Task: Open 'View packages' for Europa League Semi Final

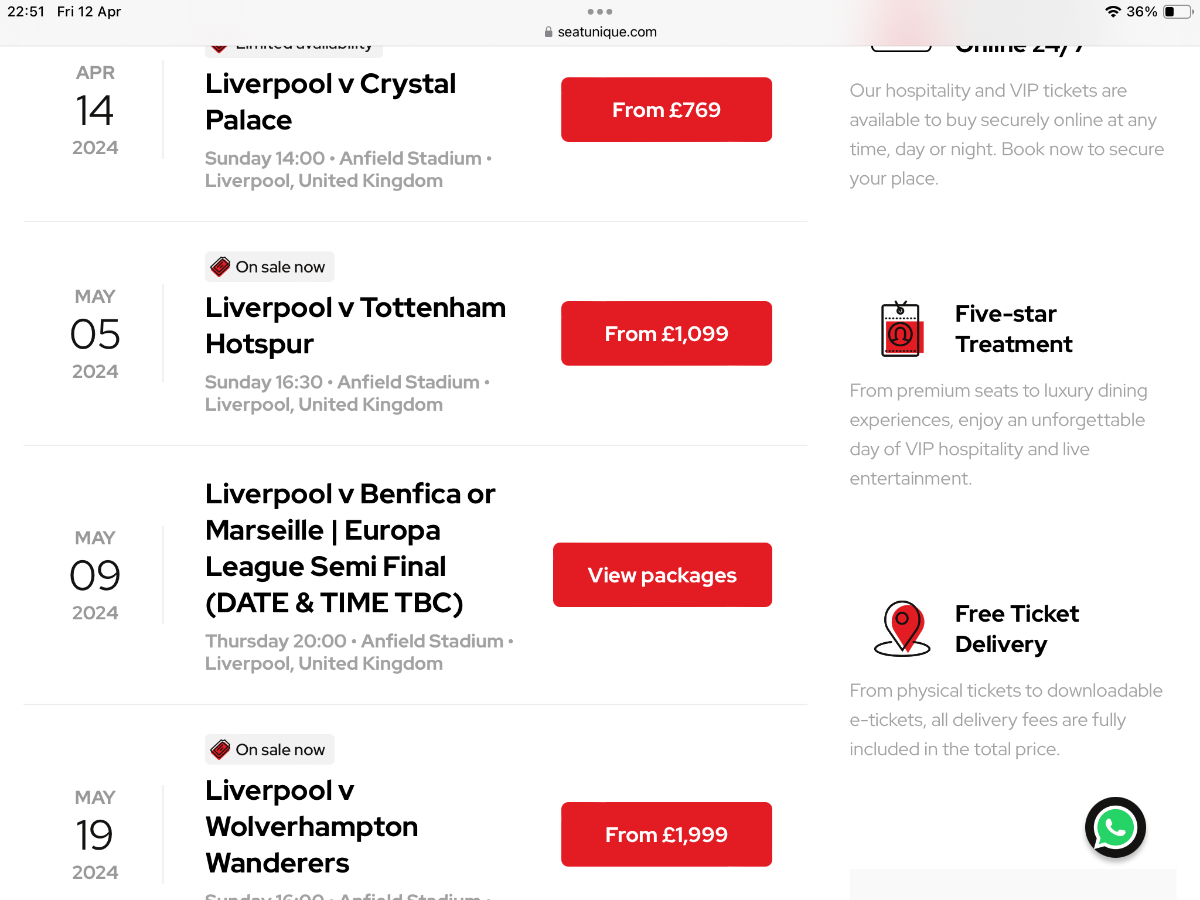Action: pyautogui.click(x=662, y=575)
